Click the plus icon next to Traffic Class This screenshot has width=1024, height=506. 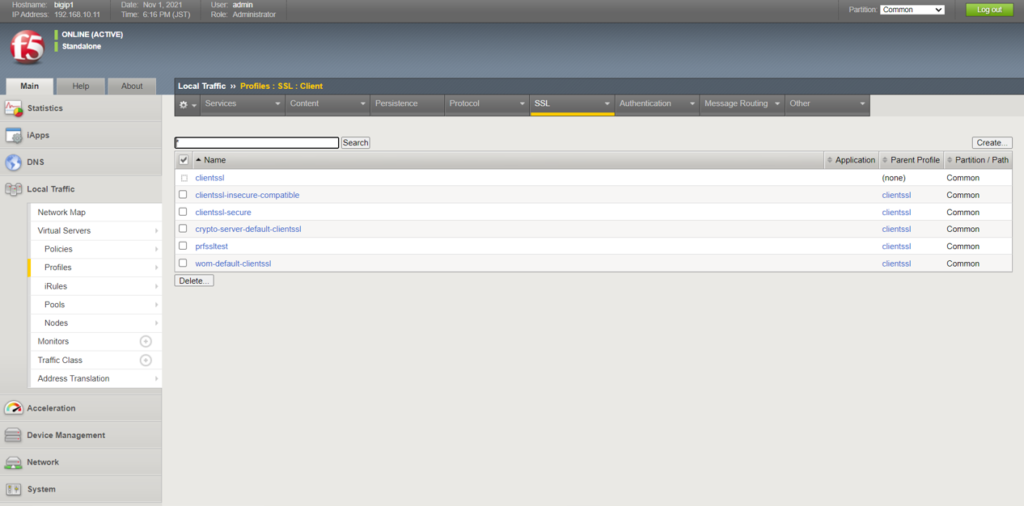click(x=145, y=360)
